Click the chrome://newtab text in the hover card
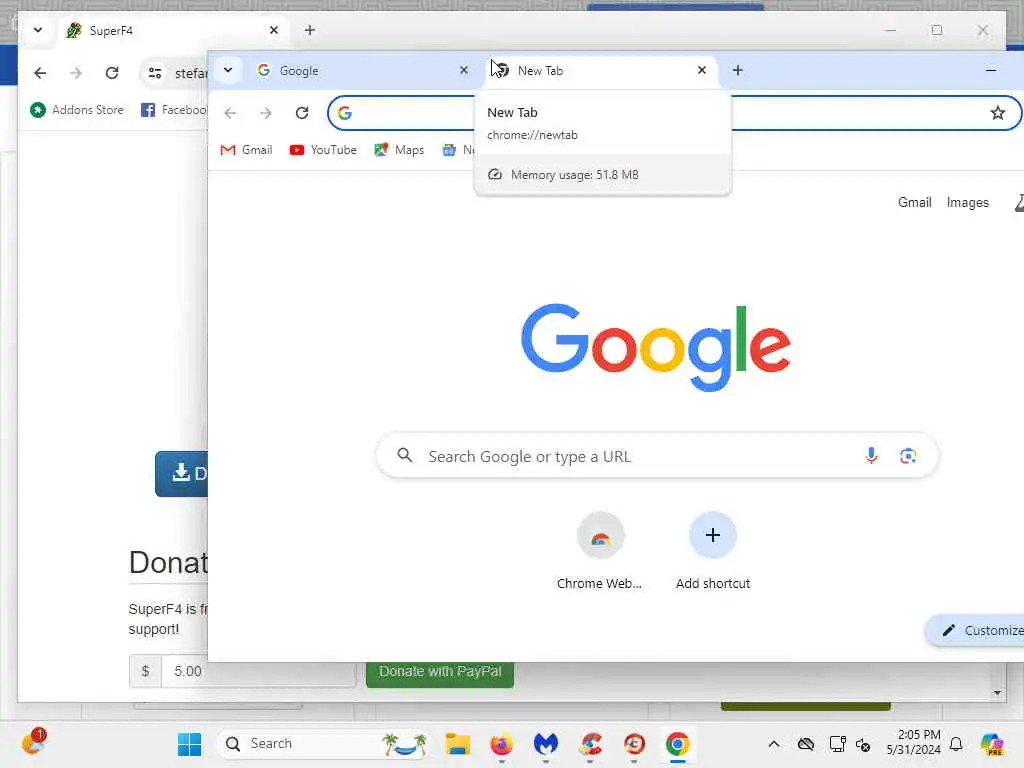Screen dimensions: 1024x768 coord(532,135)
